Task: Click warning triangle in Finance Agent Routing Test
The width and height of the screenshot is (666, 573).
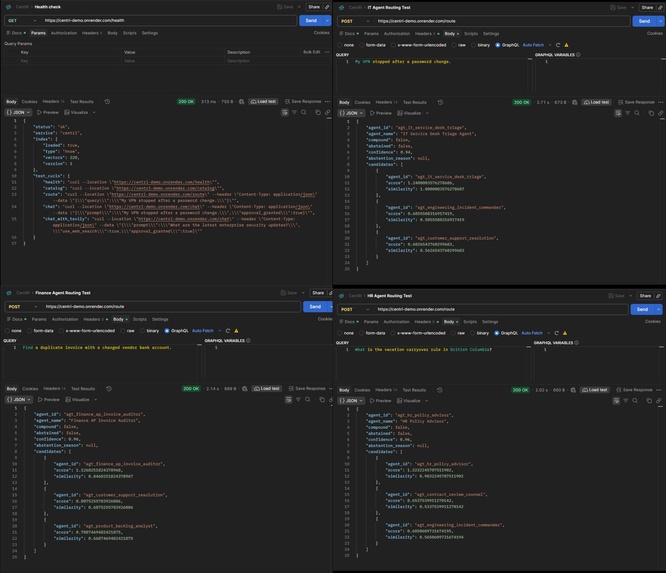Action: click(236, 330)
